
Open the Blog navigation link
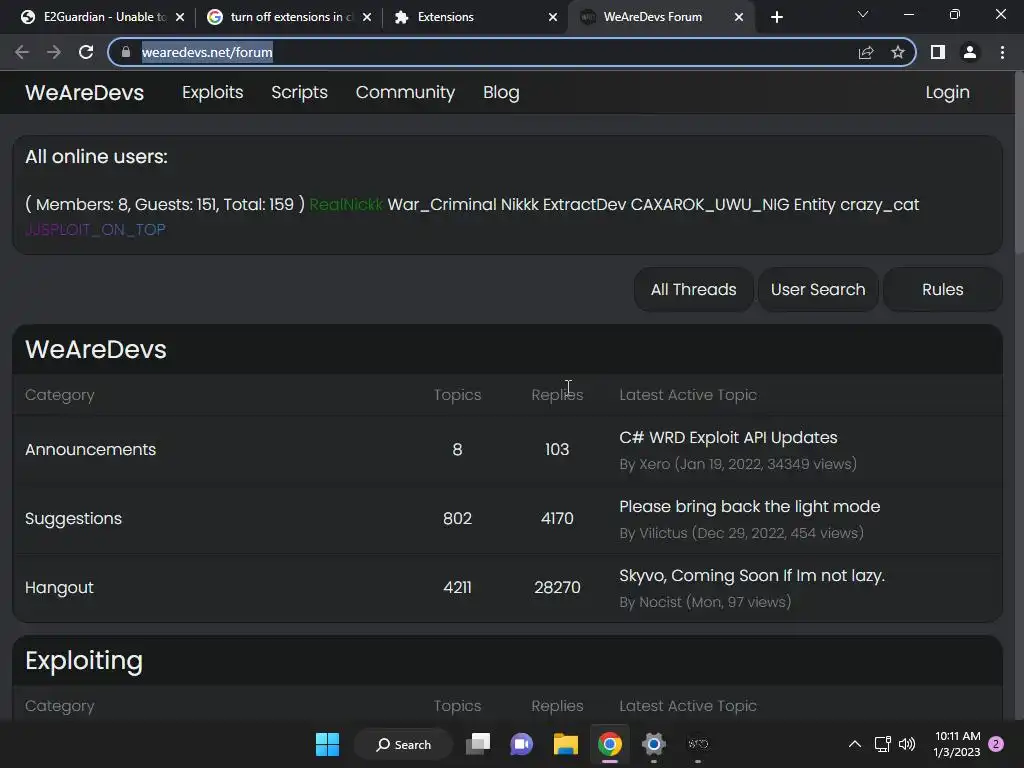click(501, 93)
